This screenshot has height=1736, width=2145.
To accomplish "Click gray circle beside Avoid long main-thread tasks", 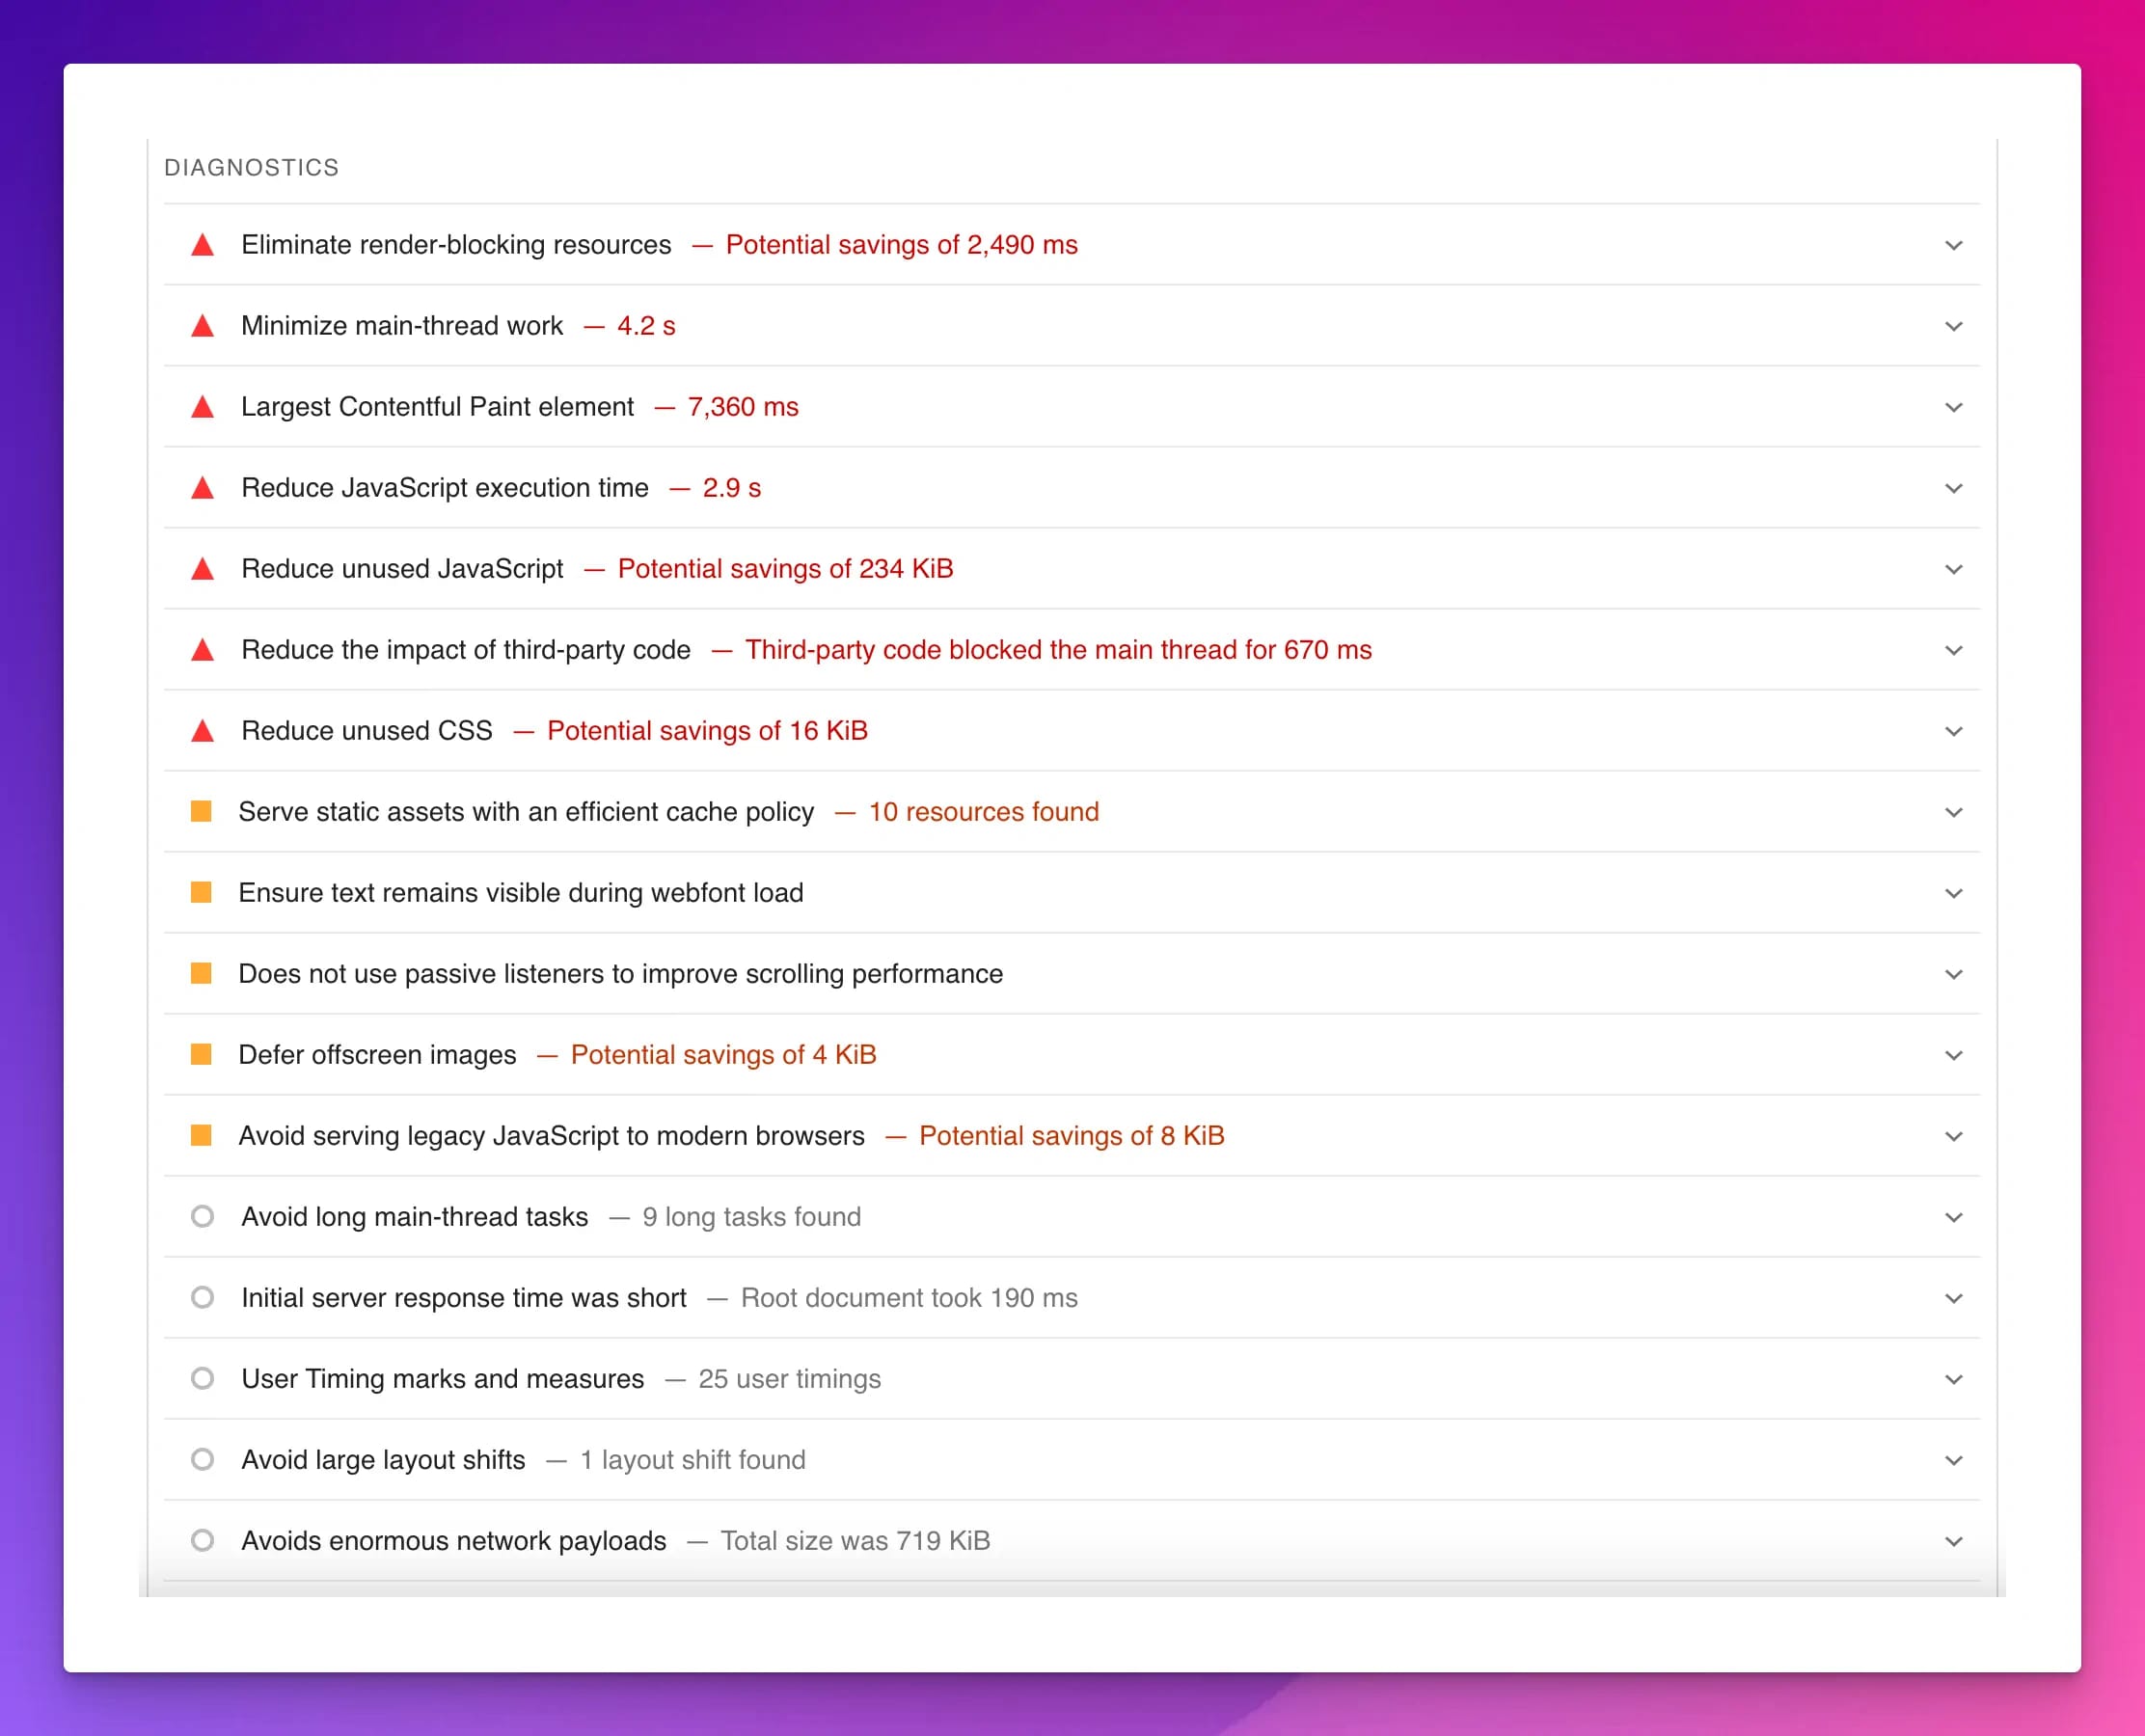I will (203, 1217).
